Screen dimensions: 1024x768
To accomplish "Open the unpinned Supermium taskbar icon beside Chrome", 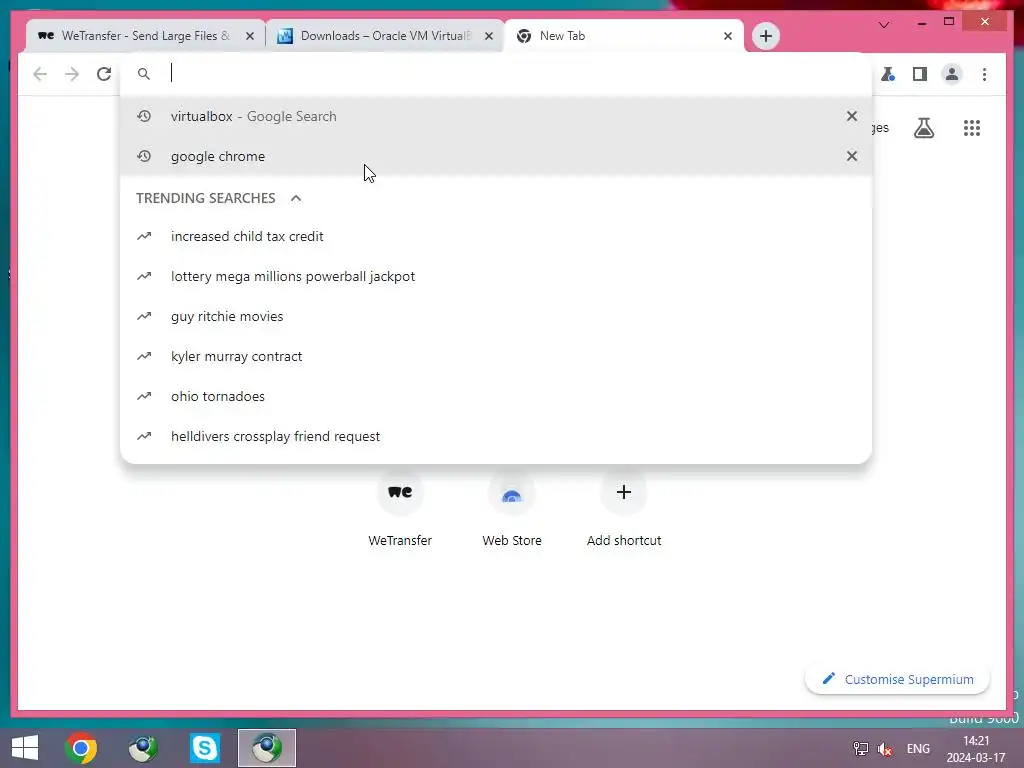I will click(143, 748).
